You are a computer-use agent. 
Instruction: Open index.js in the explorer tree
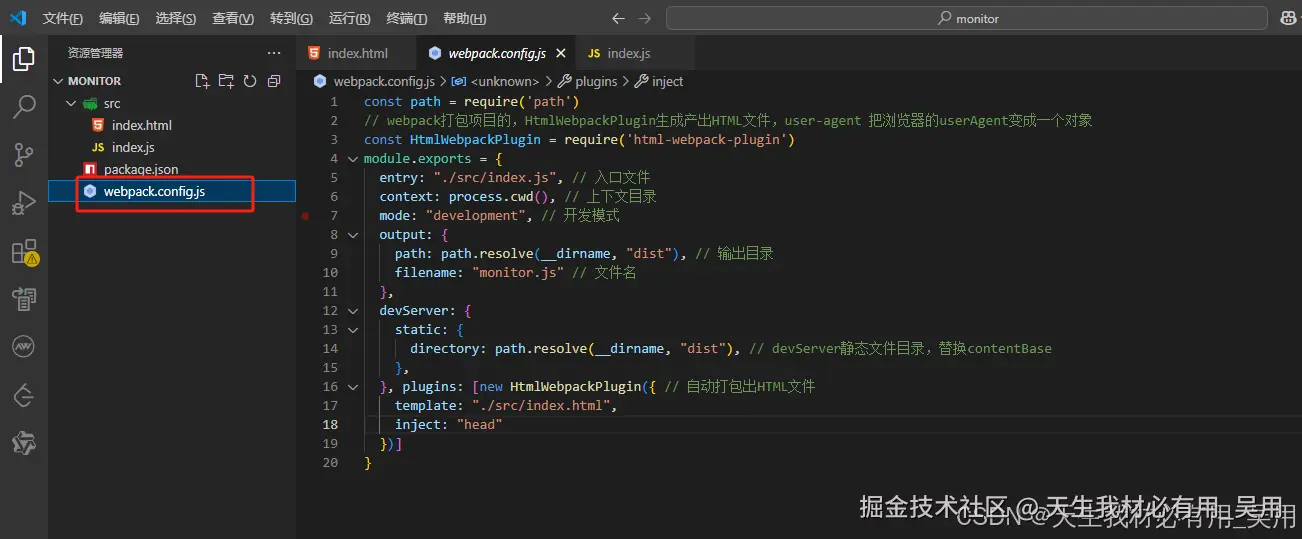click(133, 147)
